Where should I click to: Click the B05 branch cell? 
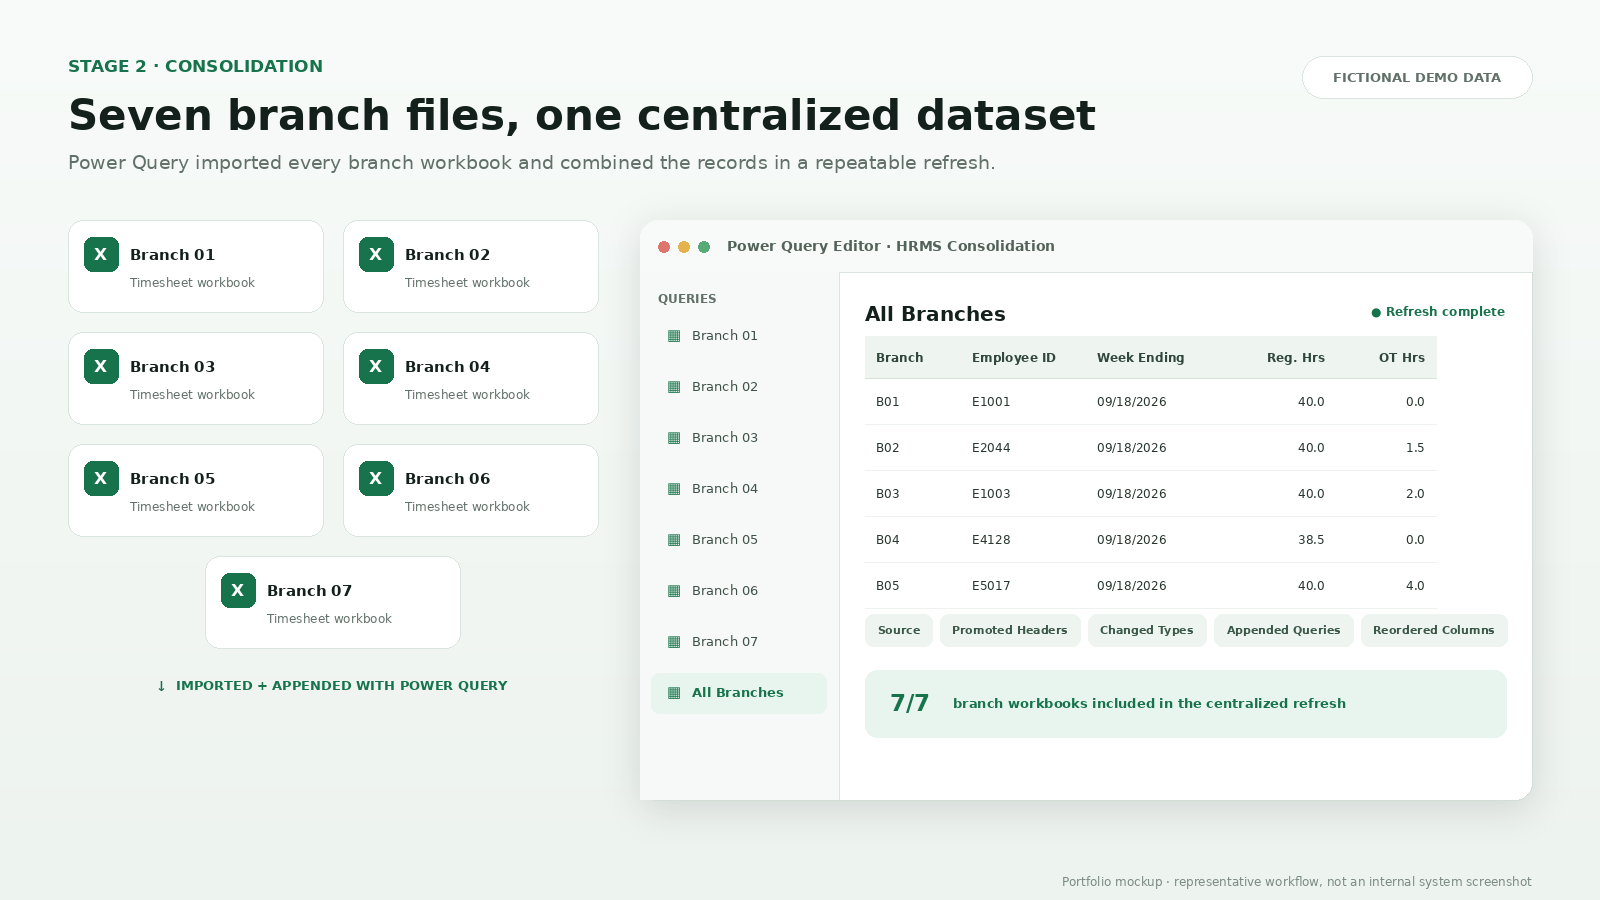pos(888,586)
